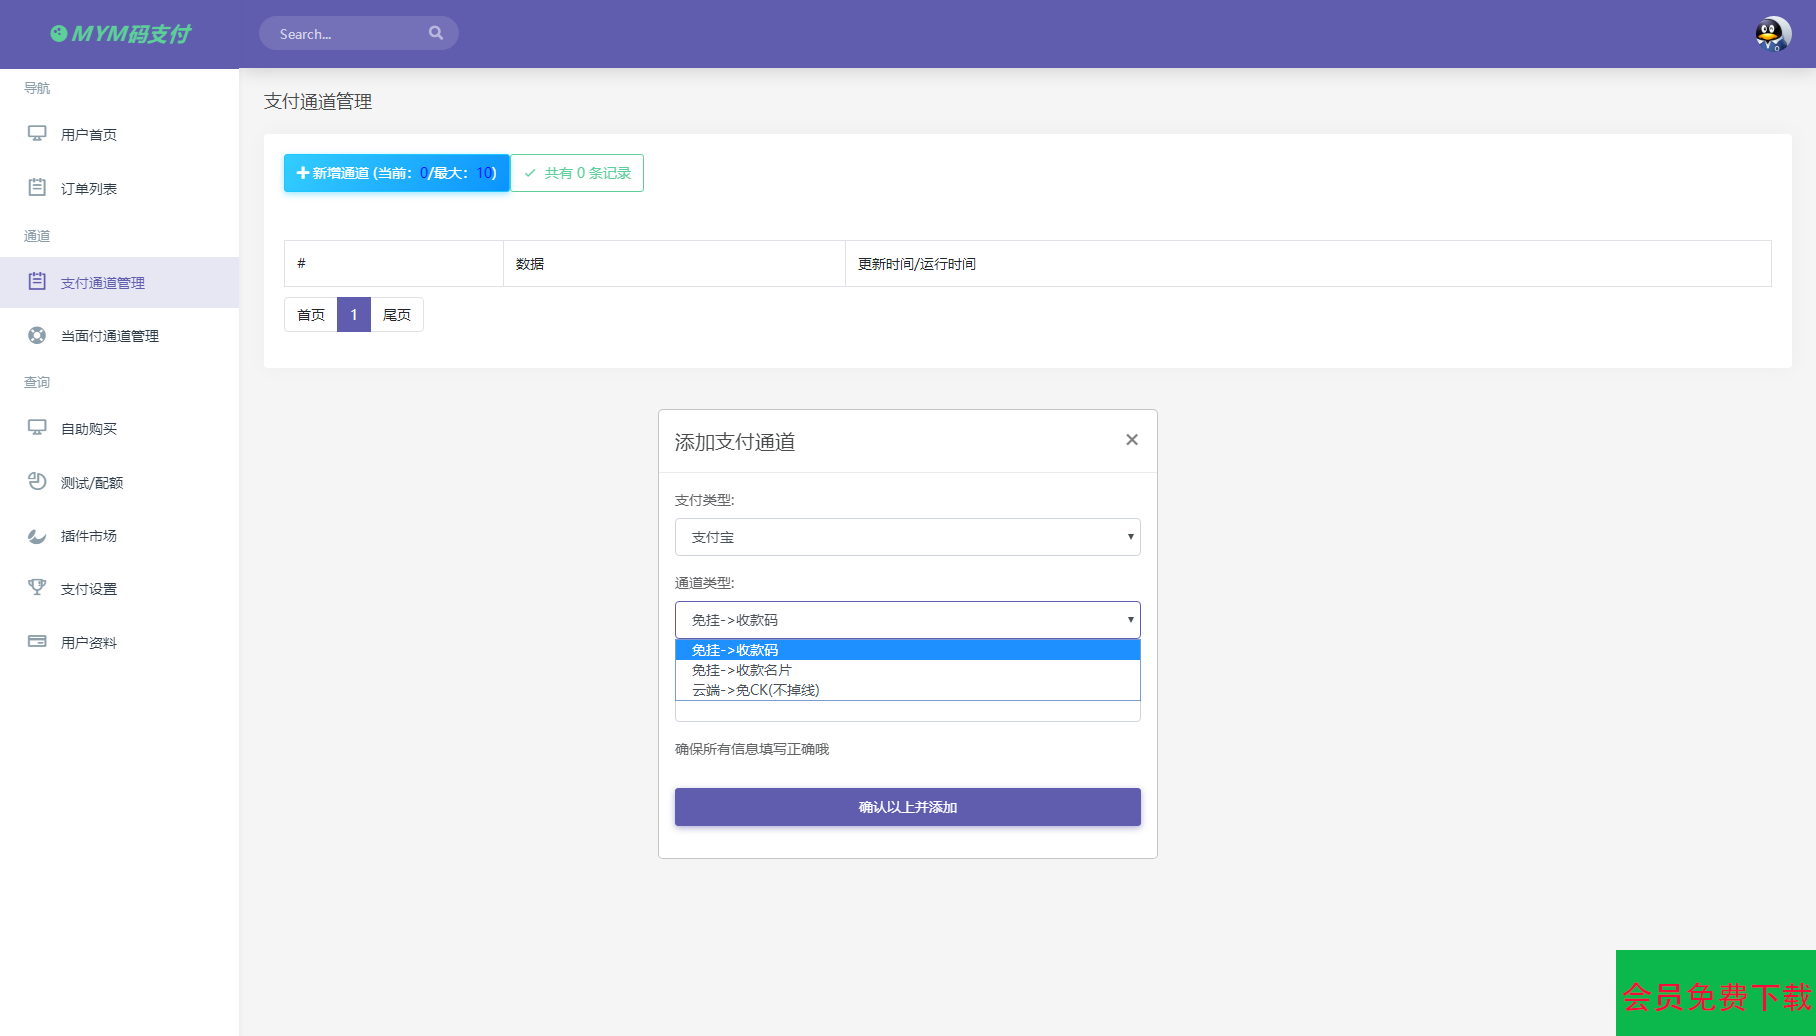The image size is (1816, 1036).
Task: Go to 支付通道管理 sidebar item
Action: click(x=103, y=283)
